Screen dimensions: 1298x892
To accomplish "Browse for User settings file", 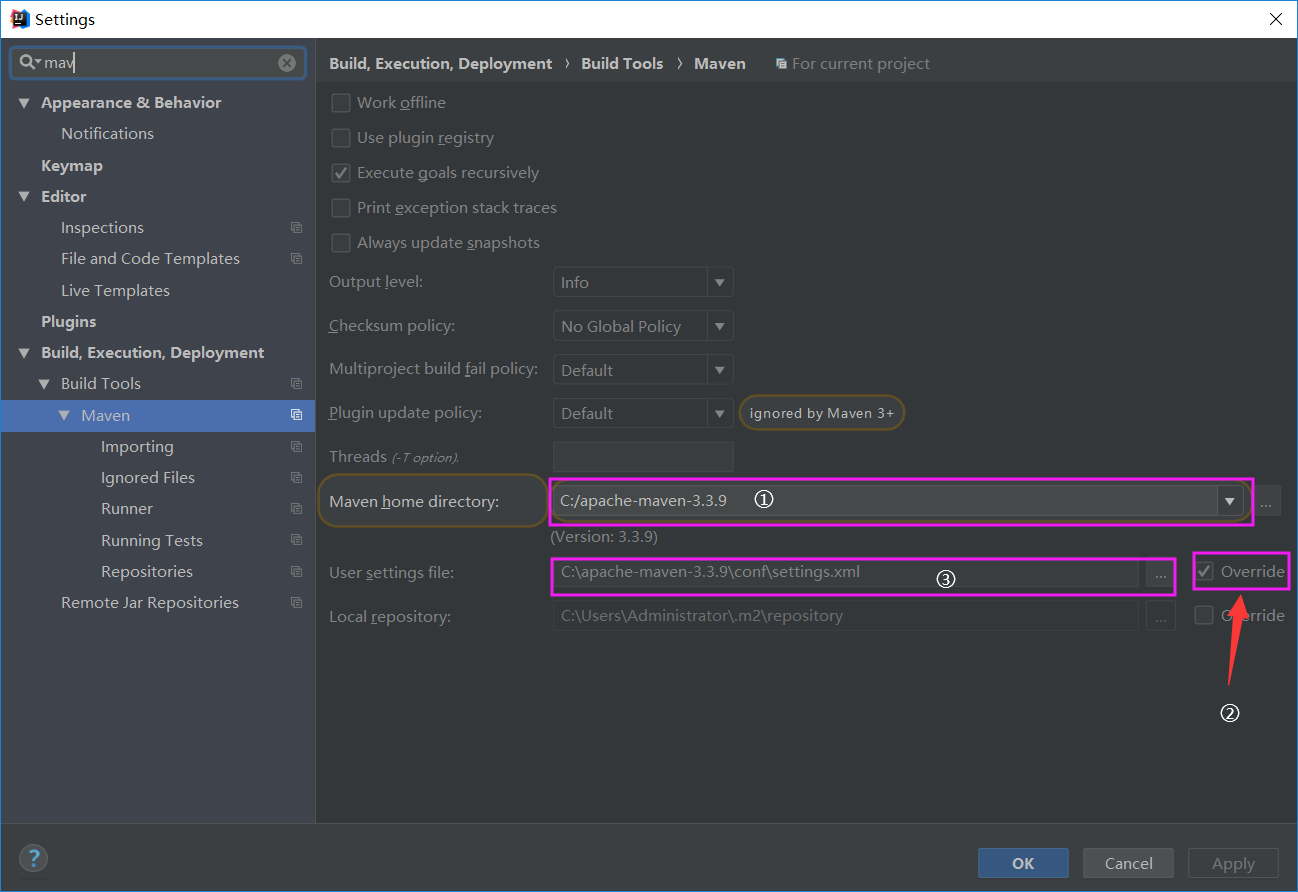I will tap(1160, 573).
